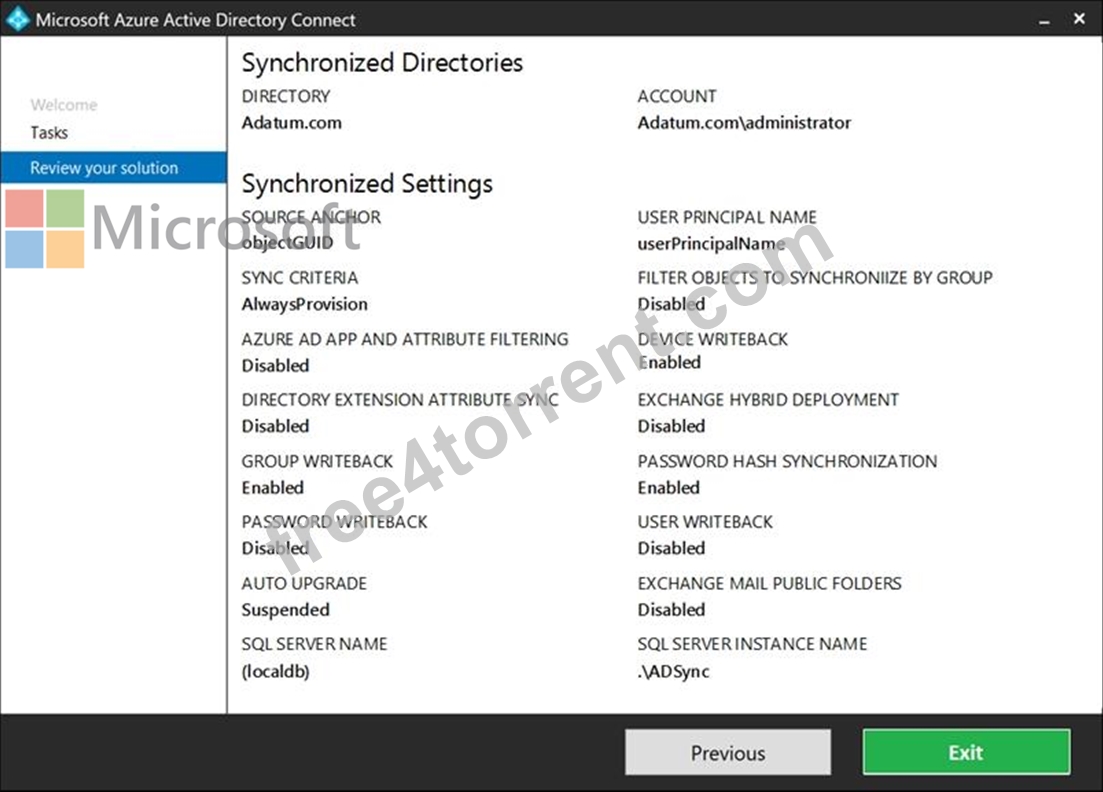Click the green Exit button

point(967,753)
